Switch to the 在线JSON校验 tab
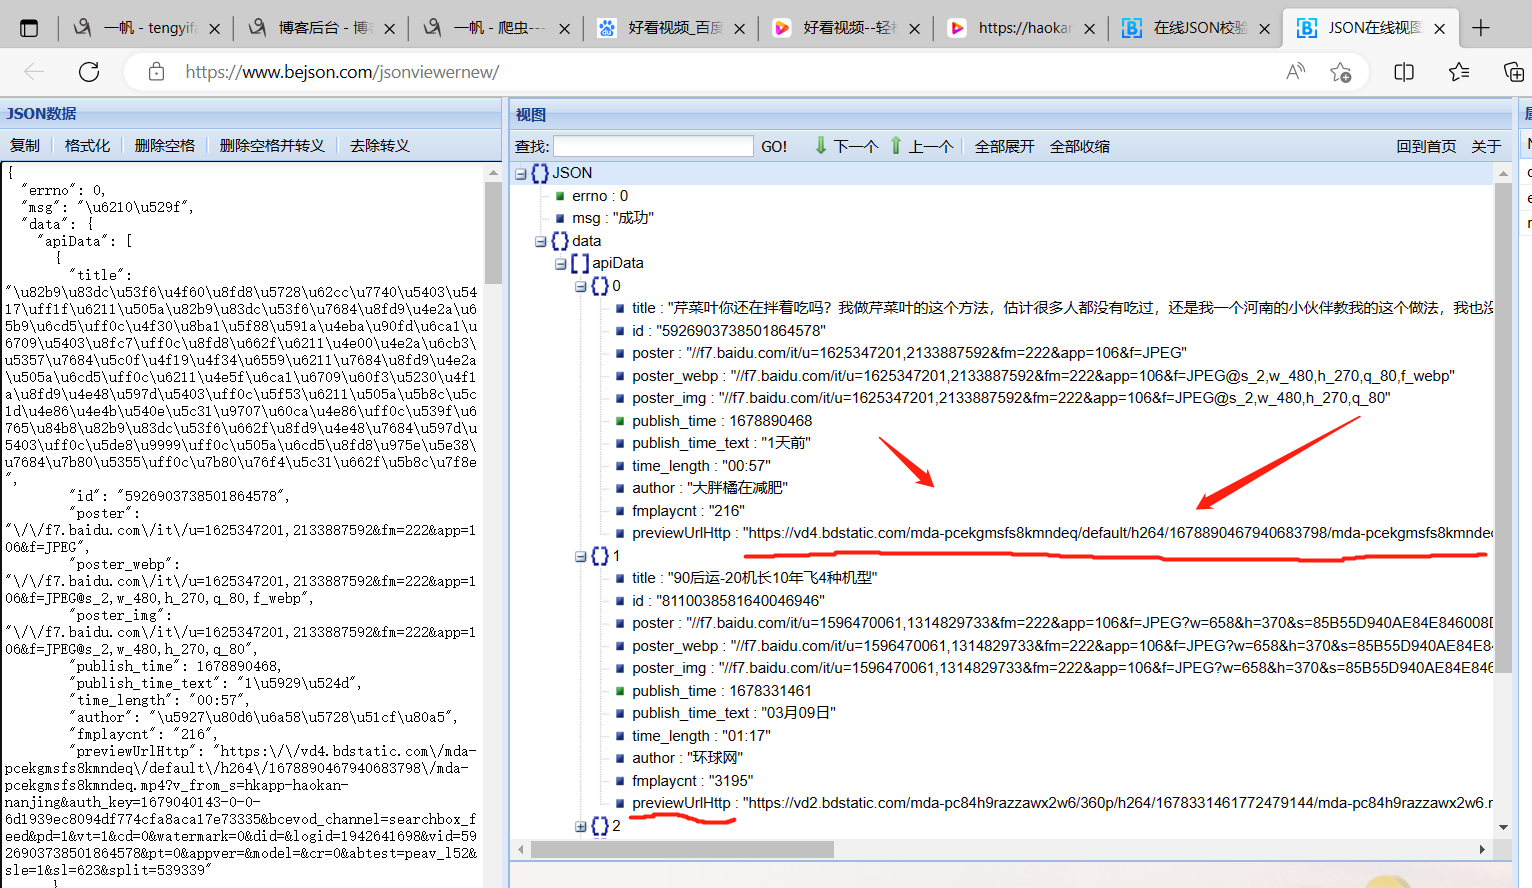1532x888 pixels. 1195,28
